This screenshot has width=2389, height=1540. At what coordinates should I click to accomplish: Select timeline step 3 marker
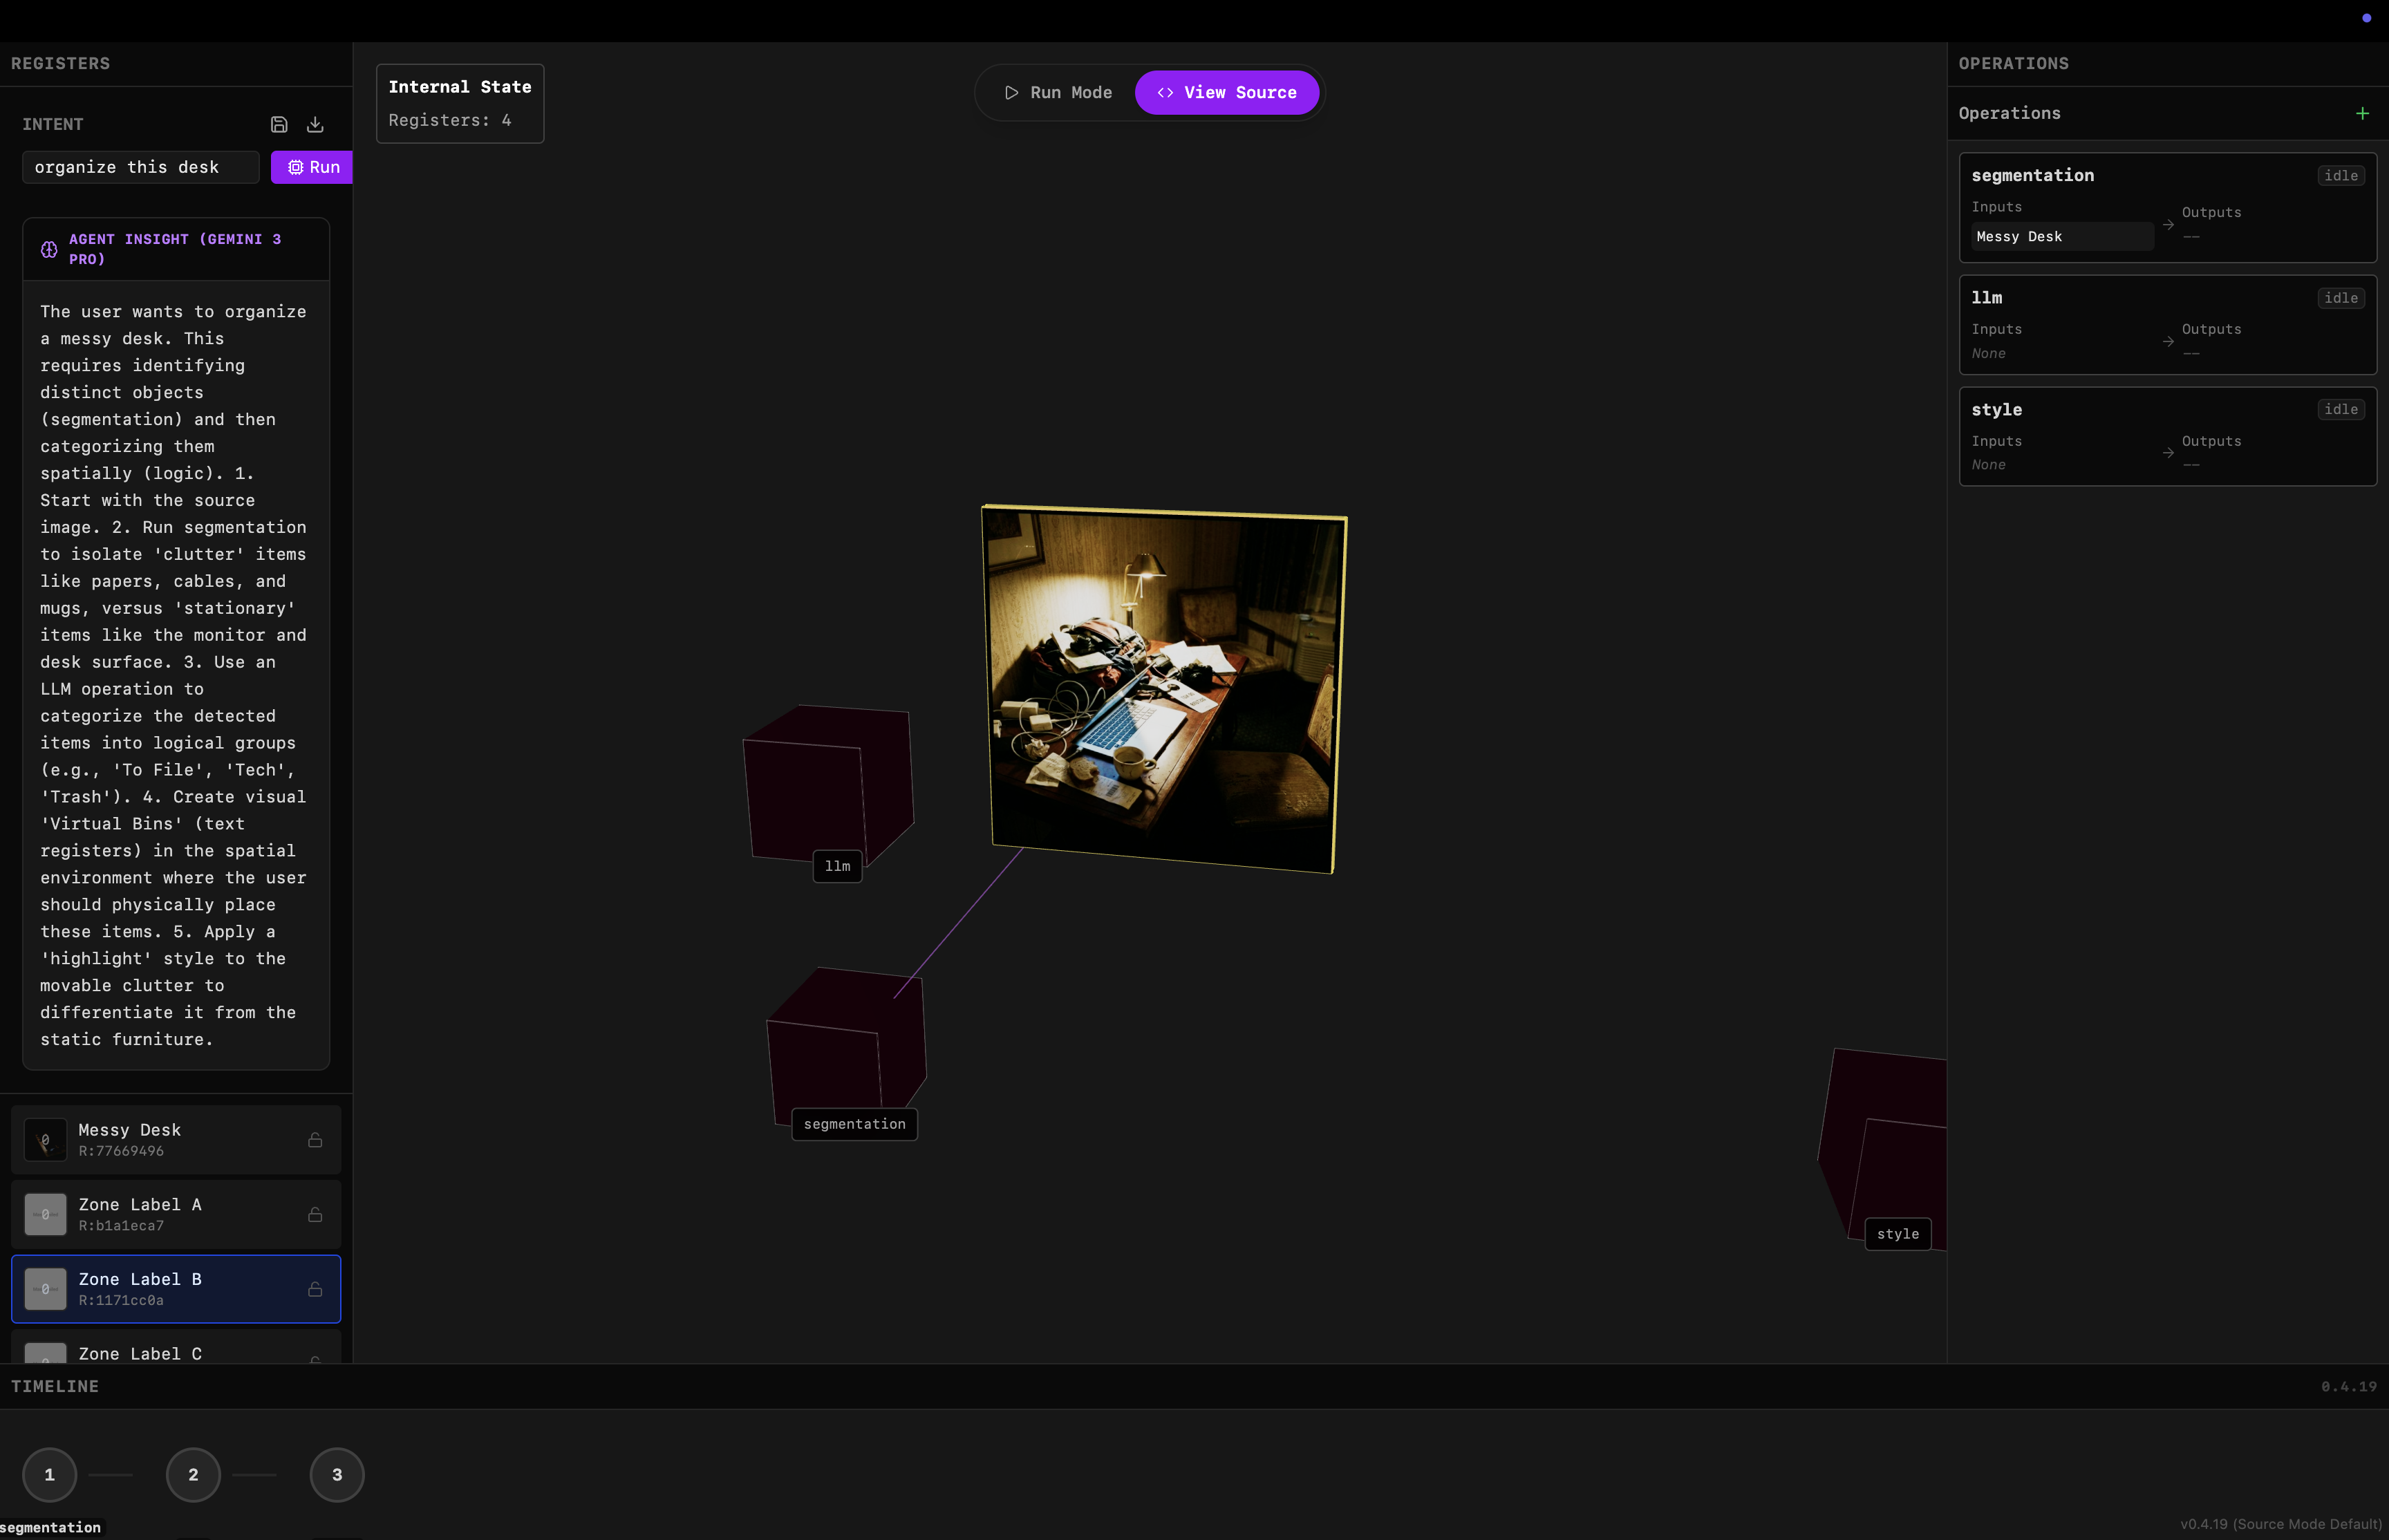tap(337, 1474)
